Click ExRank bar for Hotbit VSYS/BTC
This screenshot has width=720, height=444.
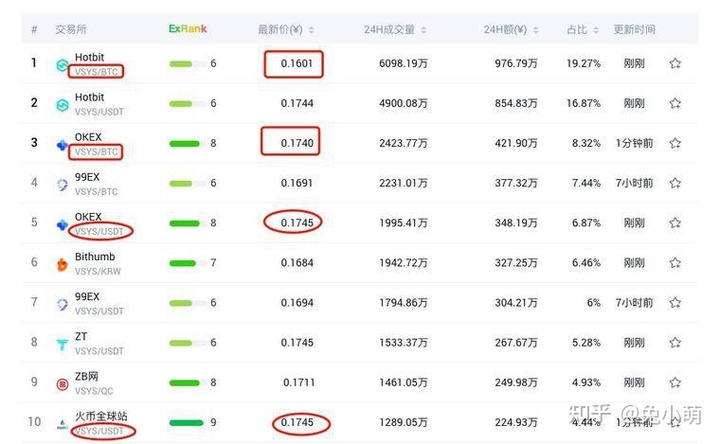(x=188, y=64)
